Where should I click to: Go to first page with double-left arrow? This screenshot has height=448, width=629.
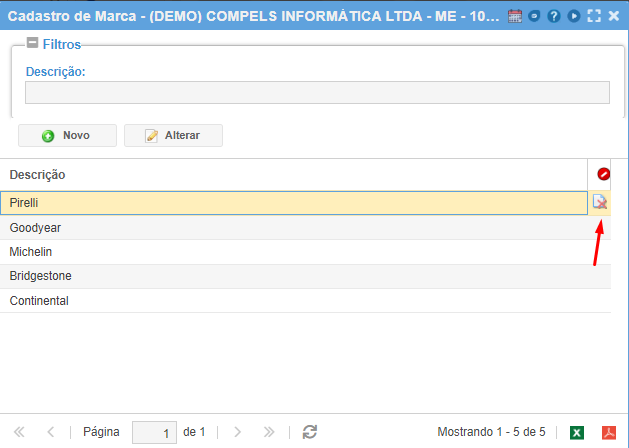point(19,432)
